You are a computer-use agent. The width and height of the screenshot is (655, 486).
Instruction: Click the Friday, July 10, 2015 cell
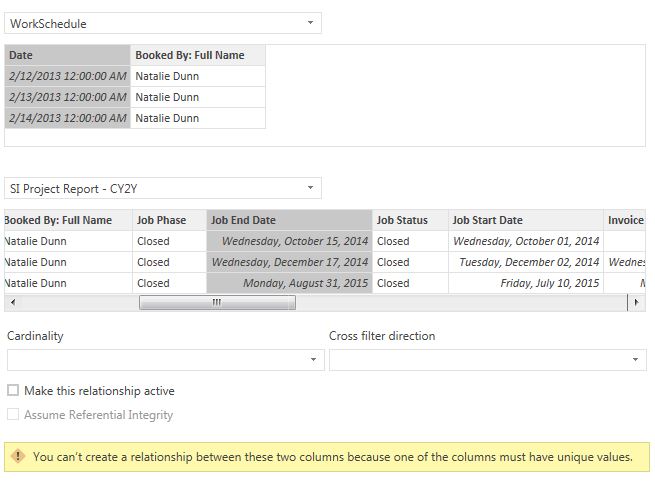pyautogui.click(x=526, y=283)
